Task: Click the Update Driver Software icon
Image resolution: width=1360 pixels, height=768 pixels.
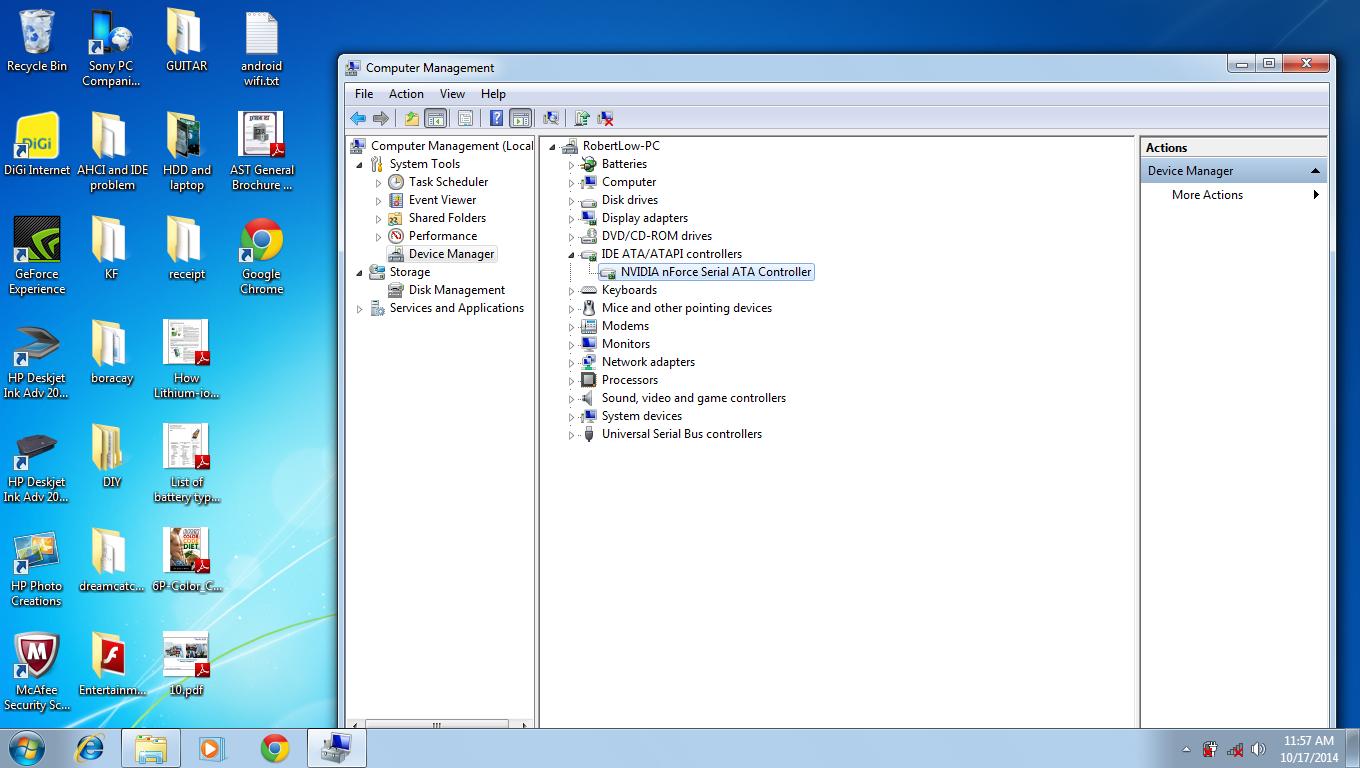Action: coord(581,118)
